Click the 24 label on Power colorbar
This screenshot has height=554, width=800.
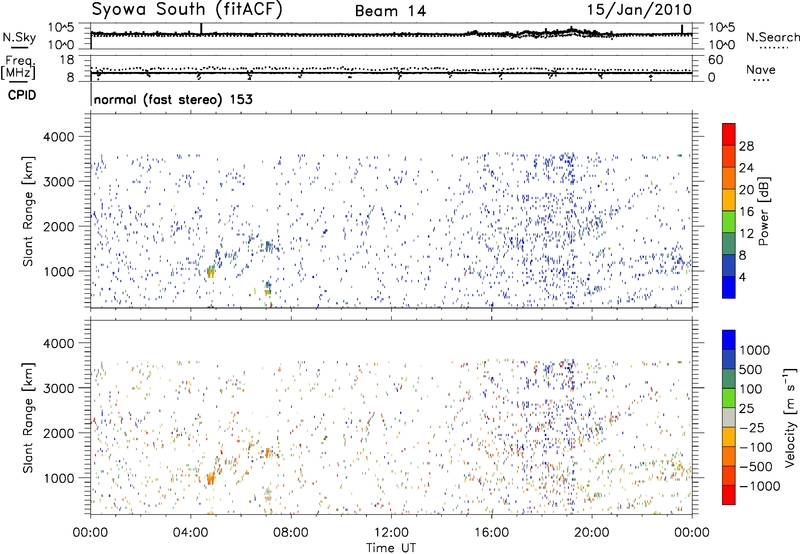pos(746,168)
